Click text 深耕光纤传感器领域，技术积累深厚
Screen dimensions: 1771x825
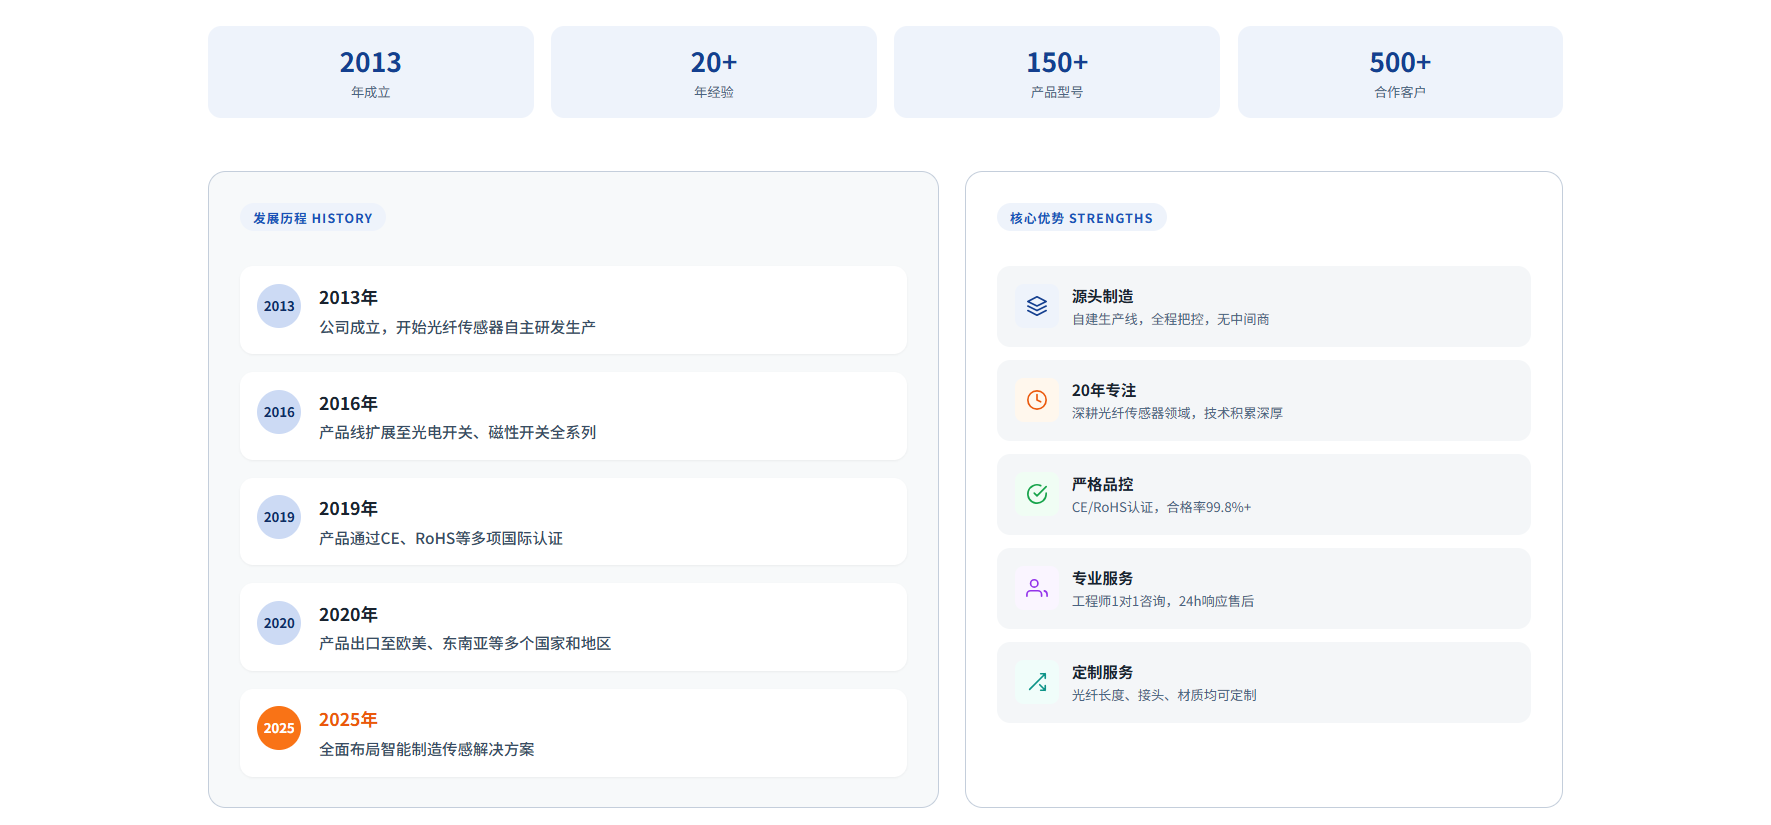[x=1177, y=413]
